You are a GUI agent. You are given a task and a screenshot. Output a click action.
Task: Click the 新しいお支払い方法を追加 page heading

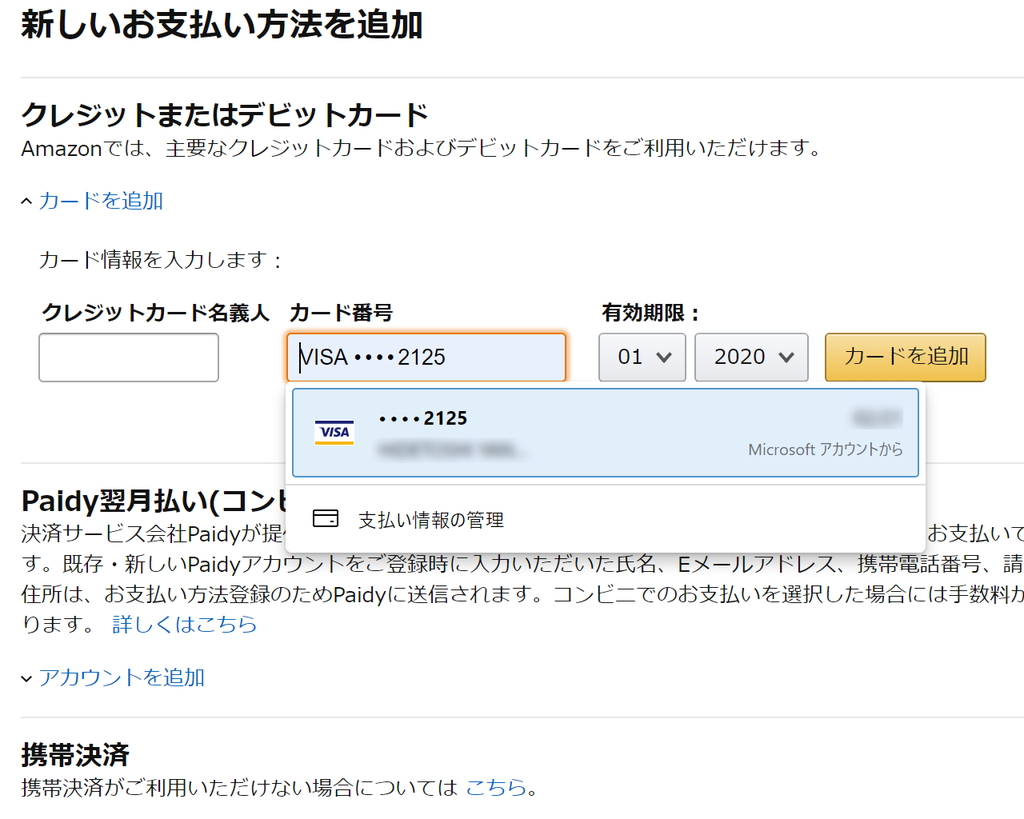[x=222, y=27]
